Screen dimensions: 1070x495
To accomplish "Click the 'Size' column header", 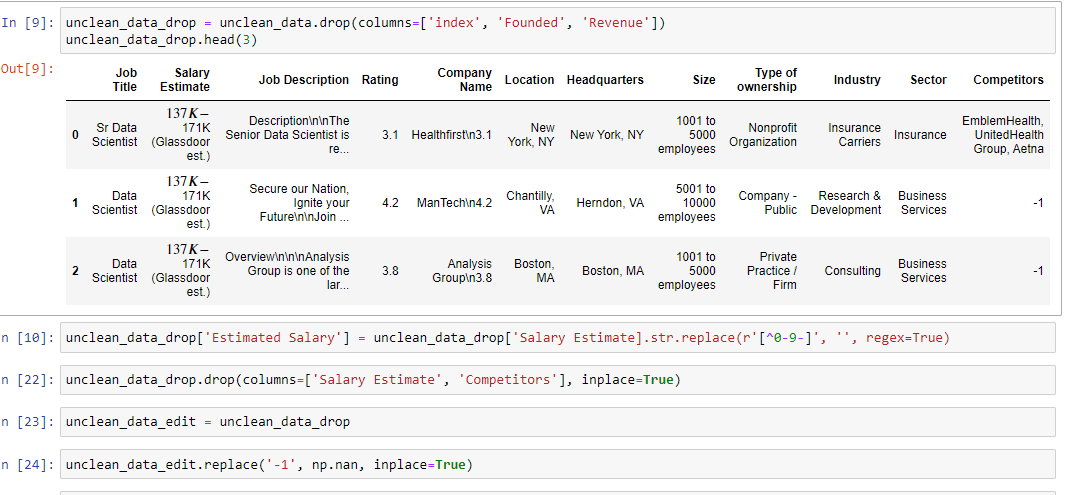I will point(704,80).
